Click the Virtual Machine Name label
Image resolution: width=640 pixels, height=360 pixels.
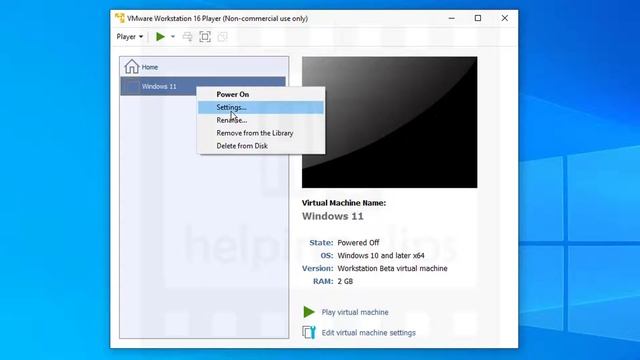(344, 203)
